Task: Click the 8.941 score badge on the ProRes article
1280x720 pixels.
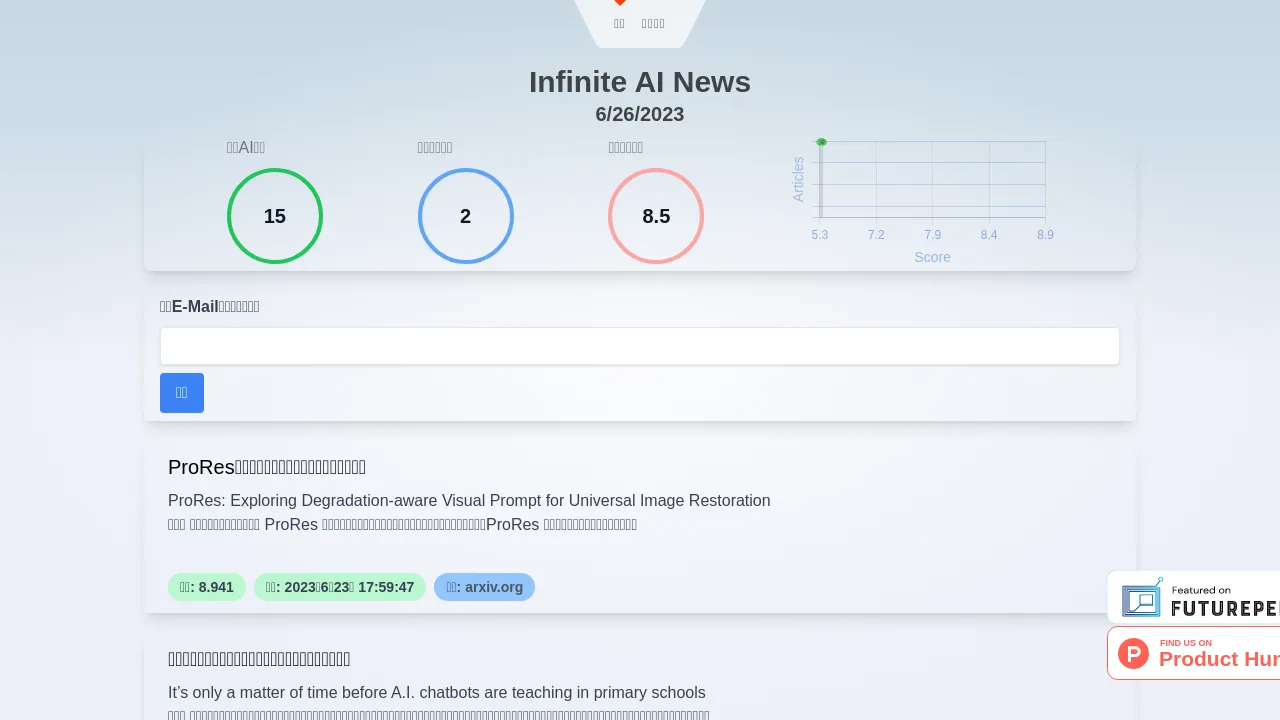Action: [x=207, y=587]
